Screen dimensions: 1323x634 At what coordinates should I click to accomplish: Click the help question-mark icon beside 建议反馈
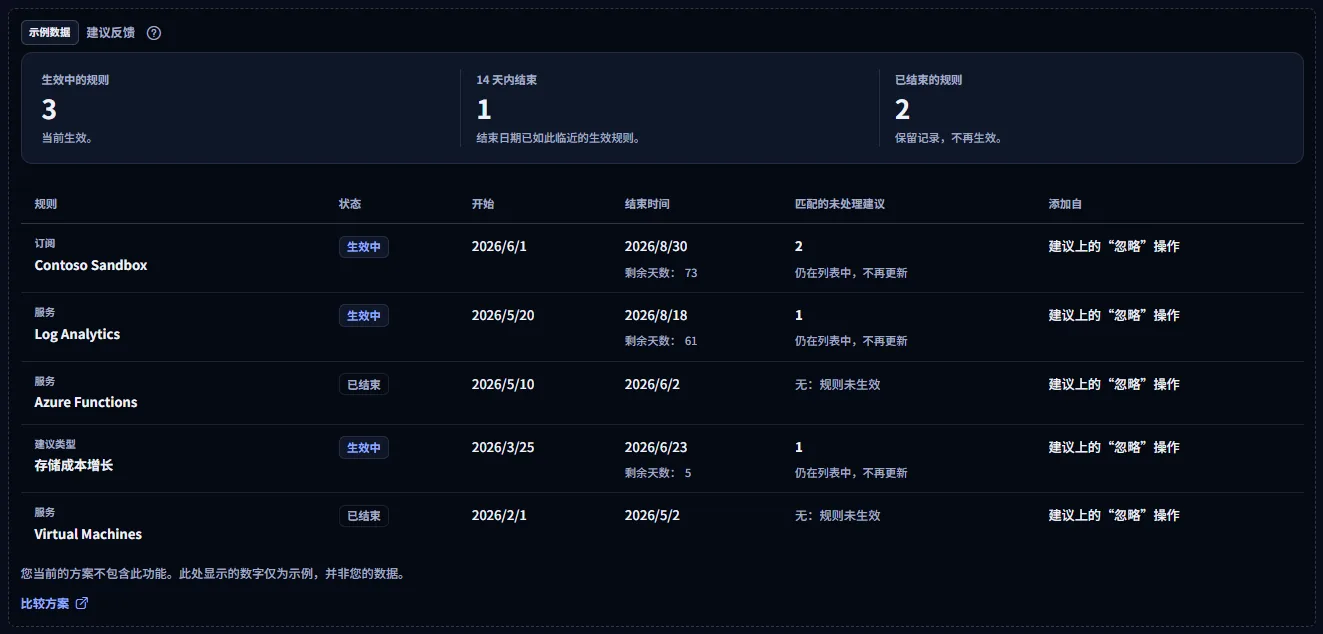154,32
